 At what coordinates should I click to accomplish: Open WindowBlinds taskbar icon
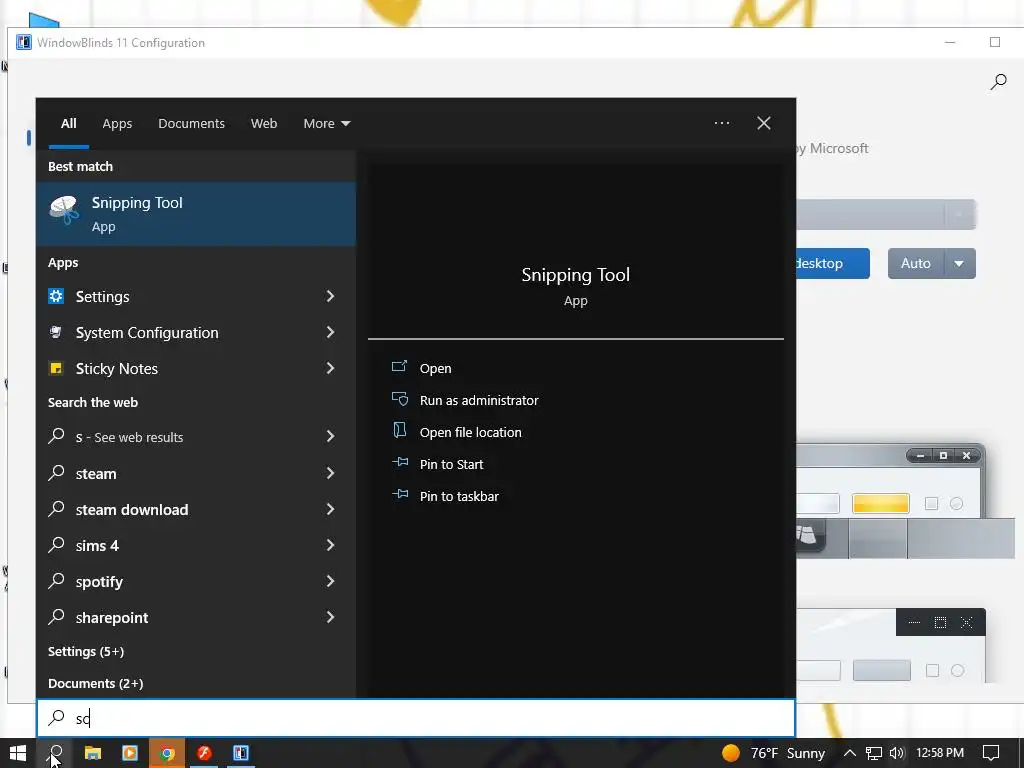pyautogui.click(x=241, y=753)
